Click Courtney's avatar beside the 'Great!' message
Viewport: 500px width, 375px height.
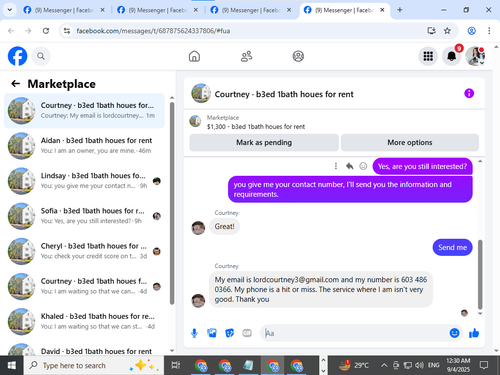pyautogui.click(x=198, y=228)
